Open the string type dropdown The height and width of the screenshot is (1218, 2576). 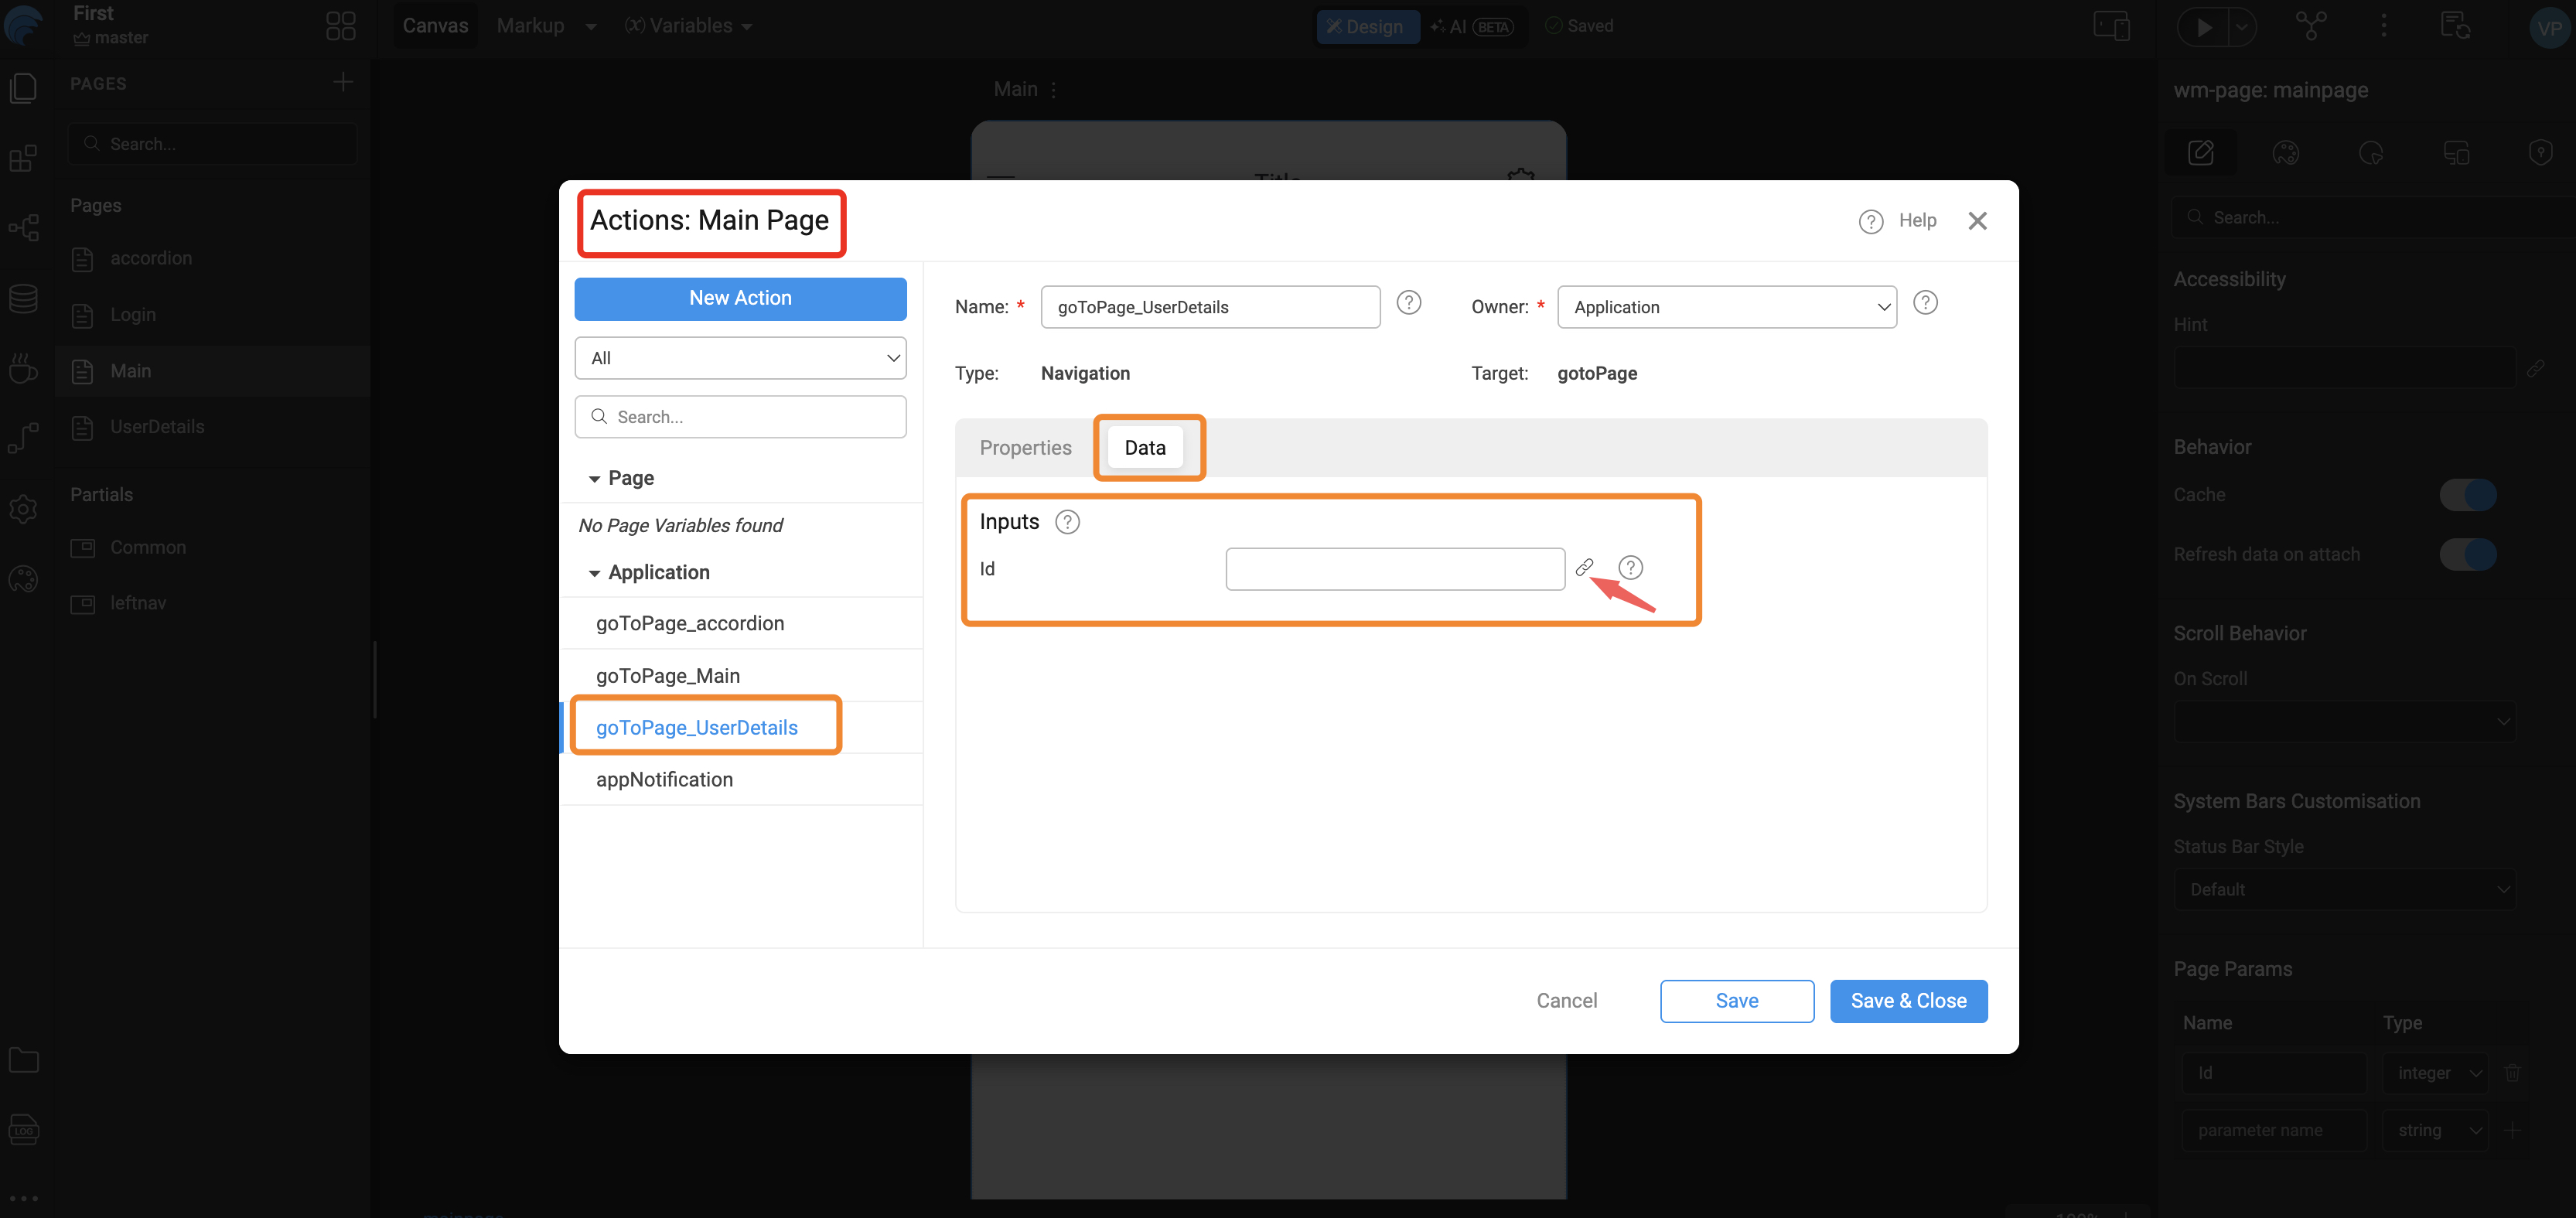click(2436, 1130)
